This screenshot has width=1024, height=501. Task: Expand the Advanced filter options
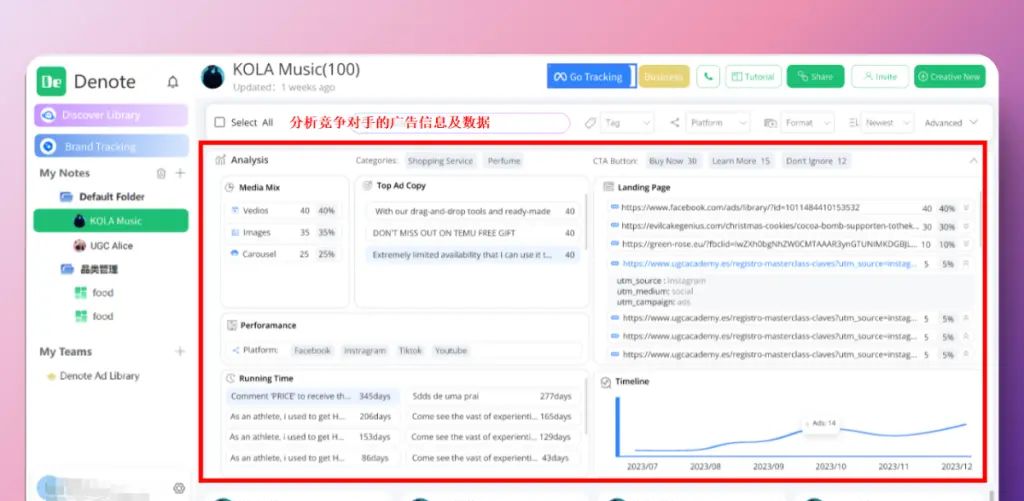click(951, 123)
